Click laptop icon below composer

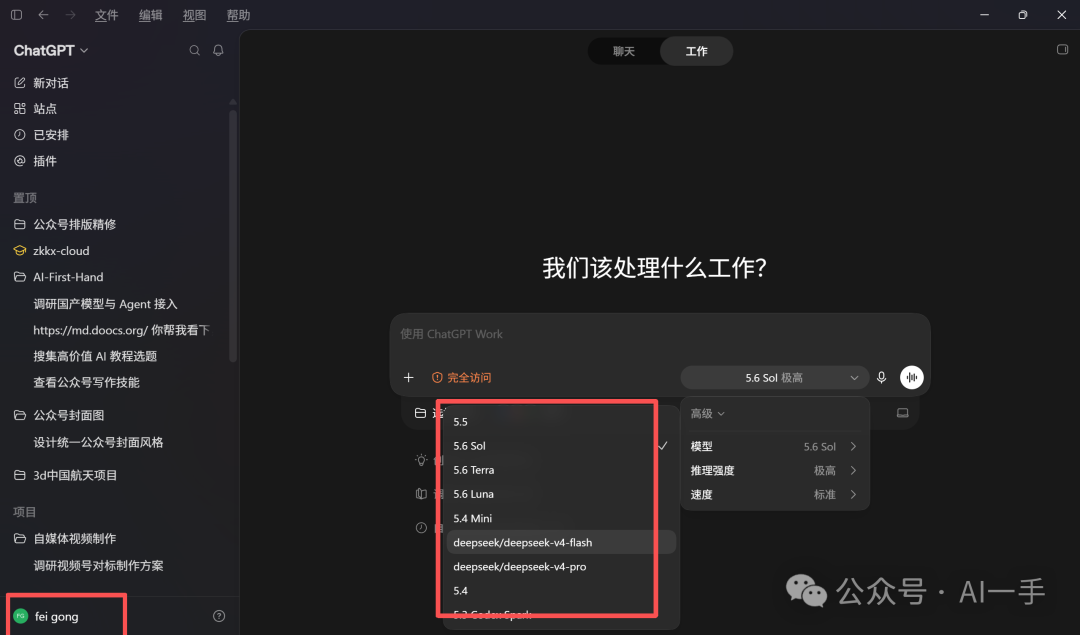[902, 413]
